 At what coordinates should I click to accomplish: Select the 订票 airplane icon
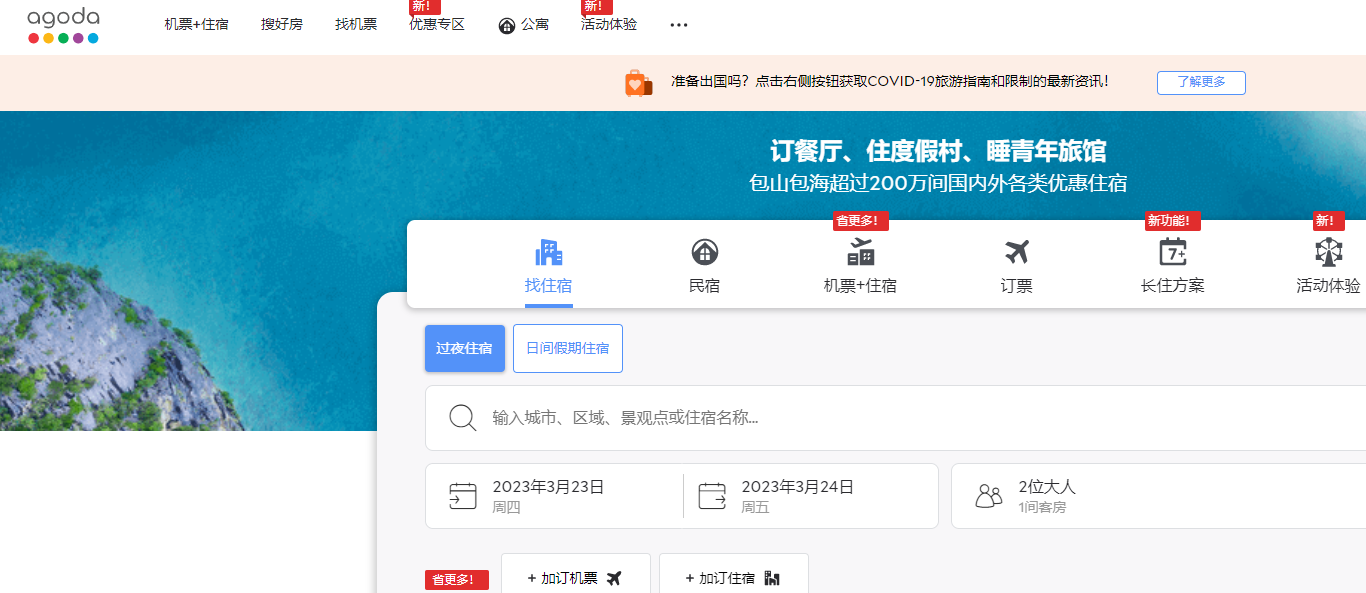[x=1016, y=252]
